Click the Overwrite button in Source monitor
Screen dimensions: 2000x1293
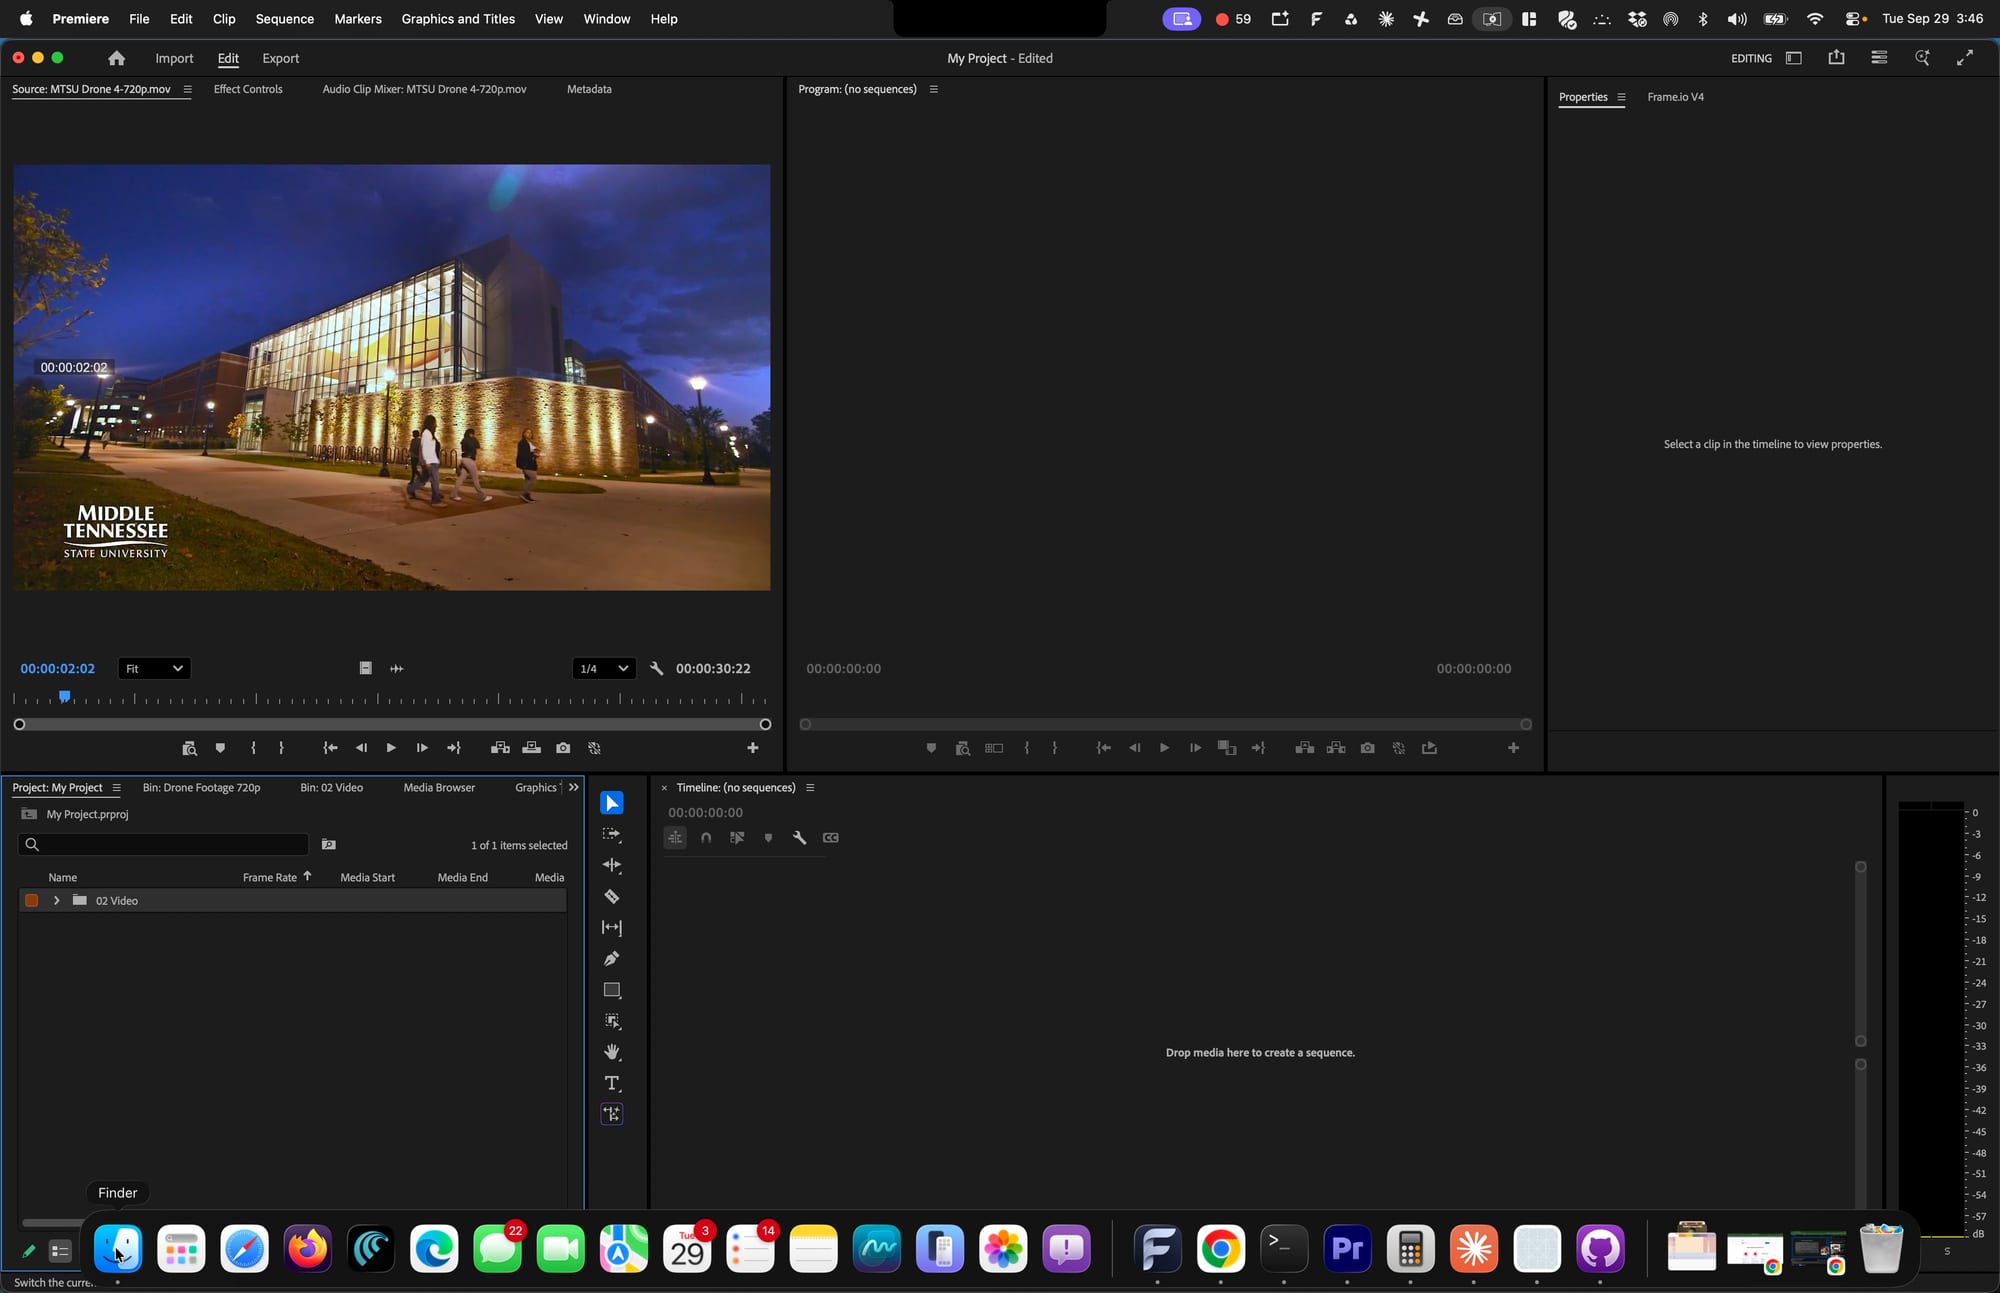click(531, 748)
